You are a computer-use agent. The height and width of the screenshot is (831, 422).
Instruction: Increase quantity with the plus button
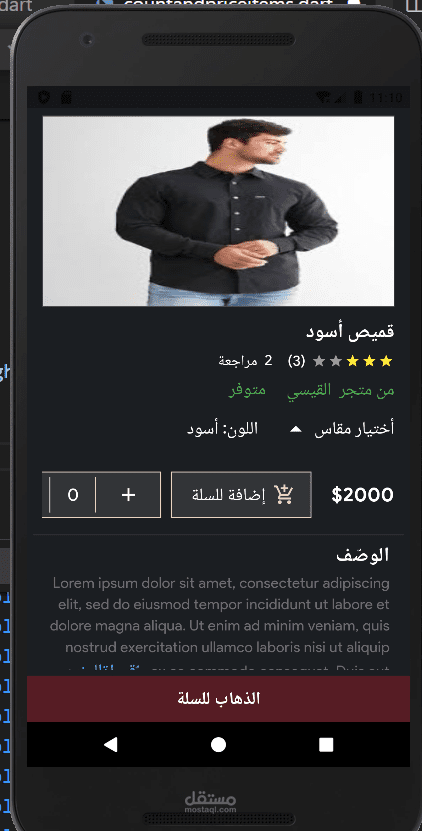pos(128,494)
